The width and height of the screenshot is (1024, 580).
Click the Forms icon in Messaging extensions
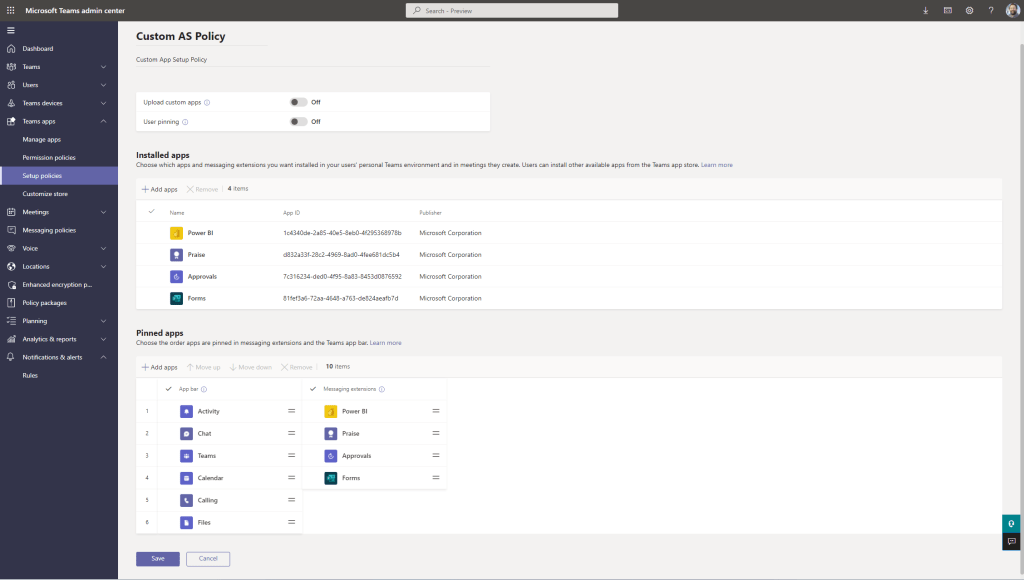click(x=331, y=478)
